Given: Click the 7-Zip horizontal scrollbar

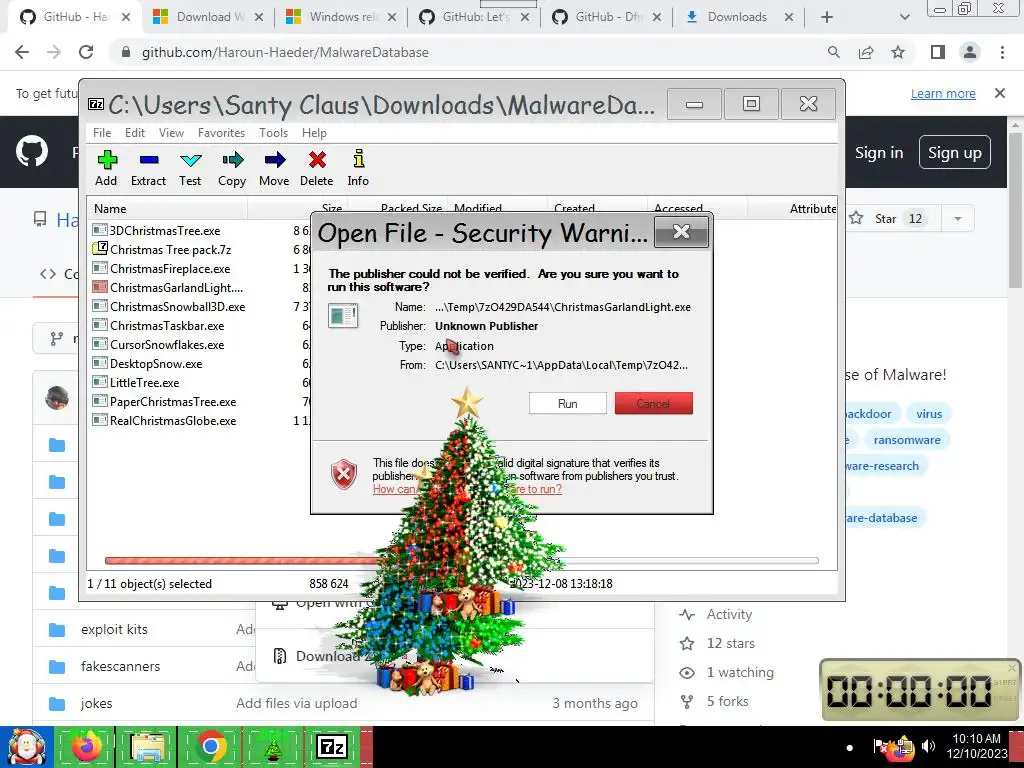Looking at the screenshot, I should pos(461,560).
